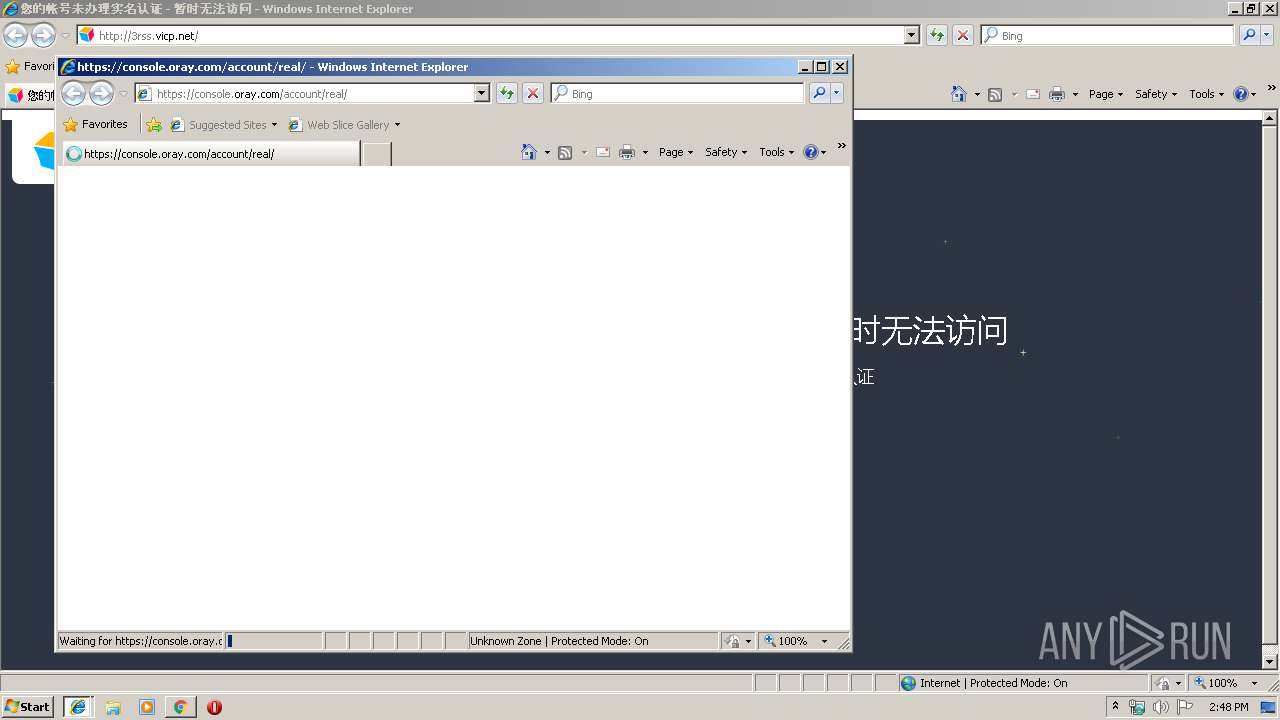Open the Tools menu in the background IE window
This screenshot has height=720, width=1280.
1206,94
